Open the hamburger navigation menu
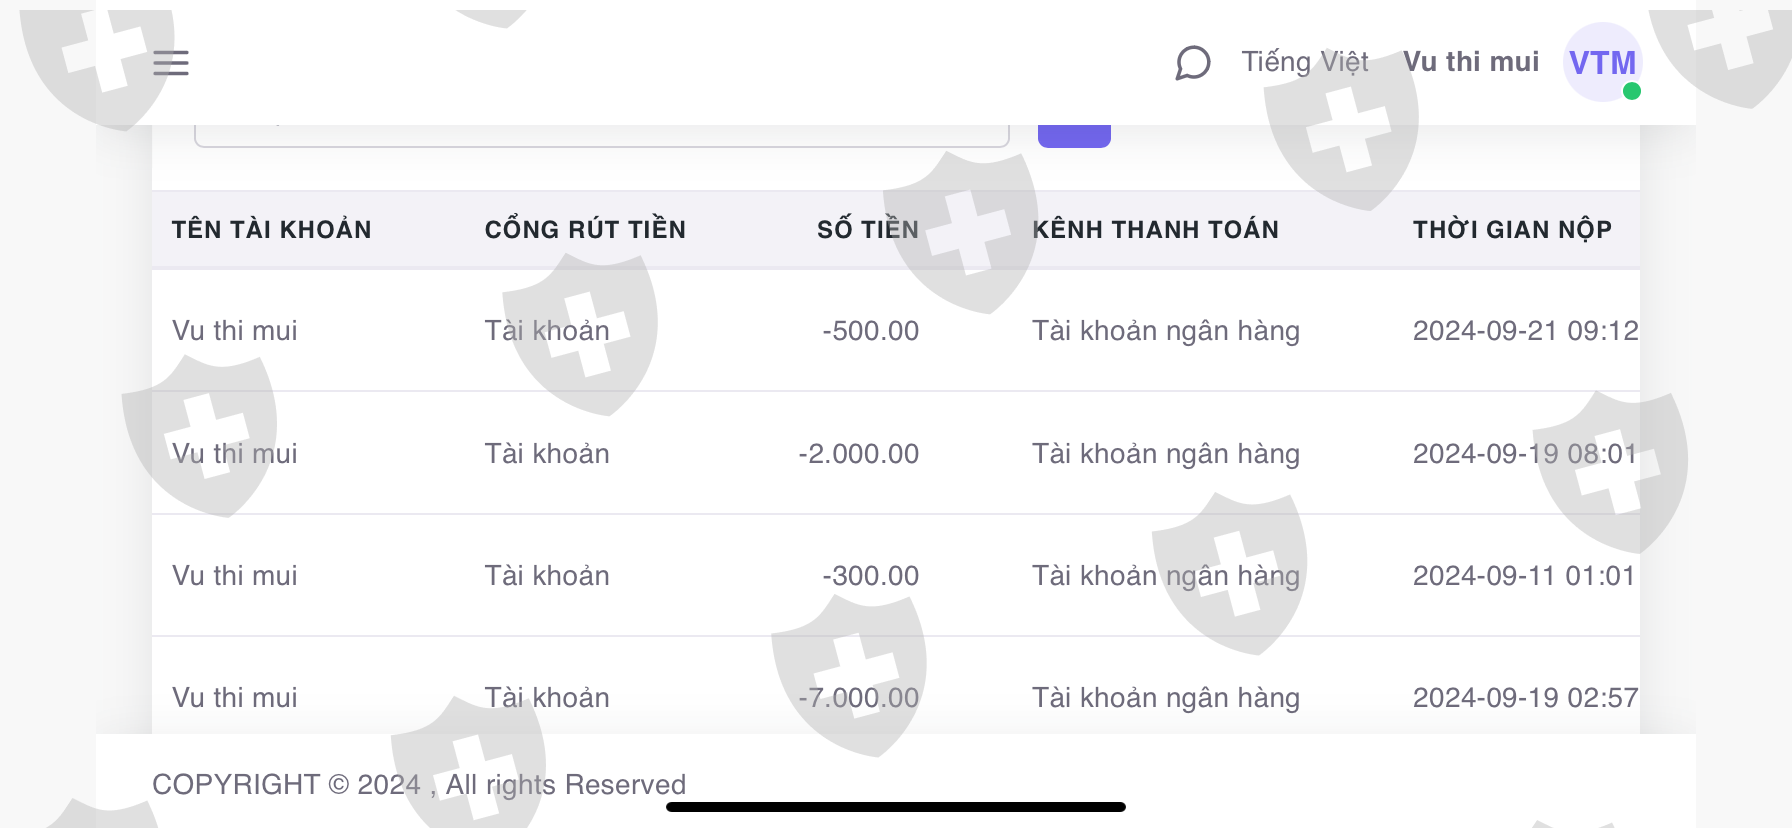The image size is (1792, 828). click(x=171, y=63)
